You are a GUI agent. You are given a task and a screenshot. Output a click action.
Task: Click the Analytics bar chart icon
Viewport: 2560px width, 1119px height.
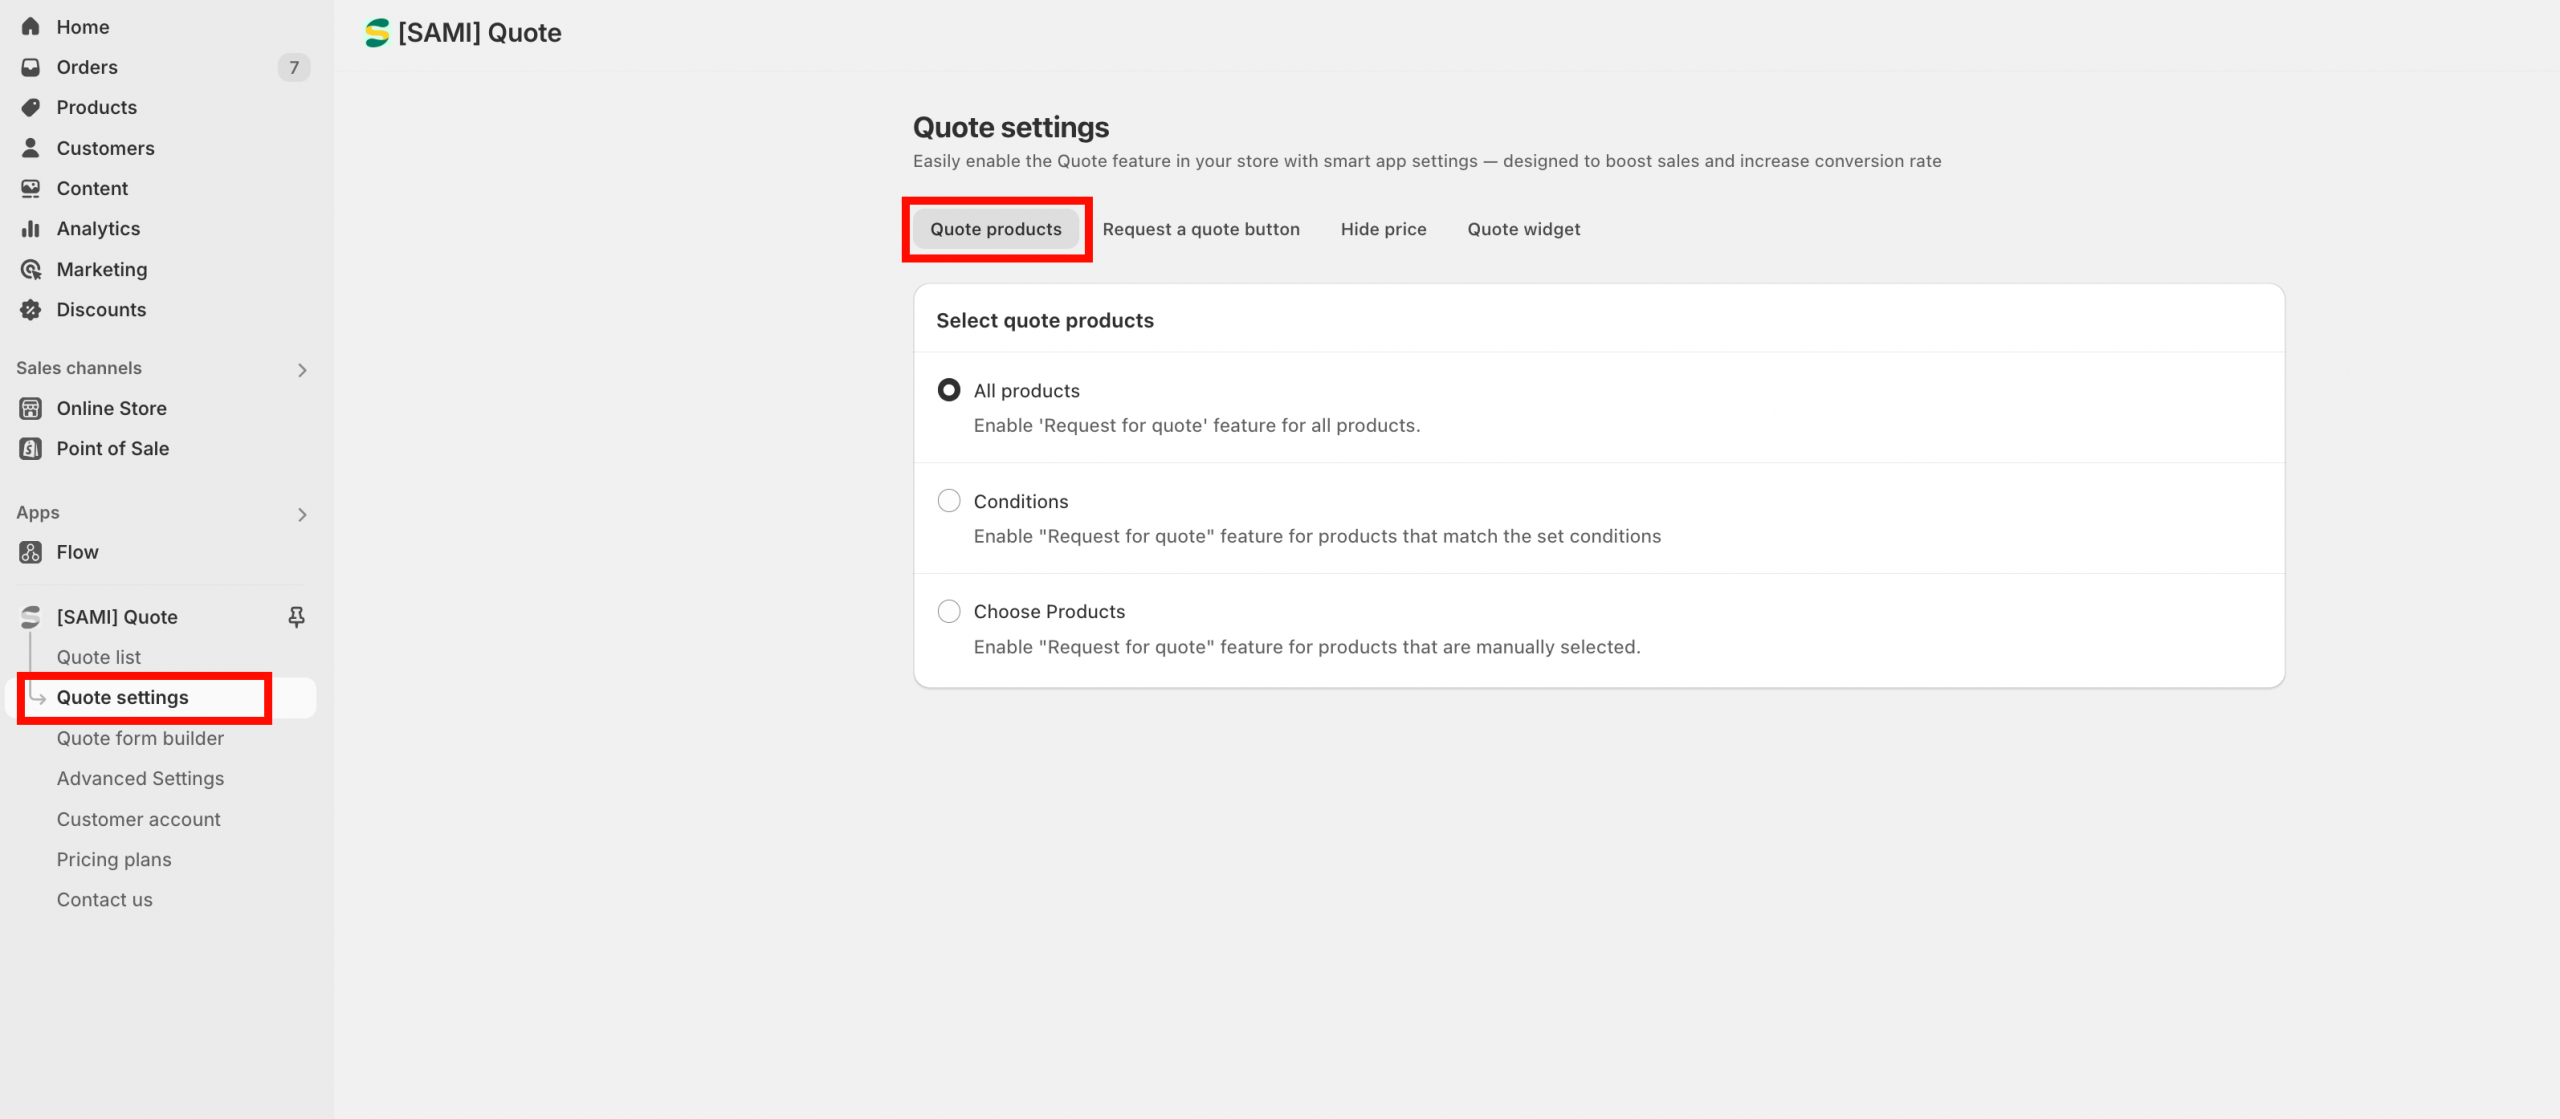[x=30, y=229]
